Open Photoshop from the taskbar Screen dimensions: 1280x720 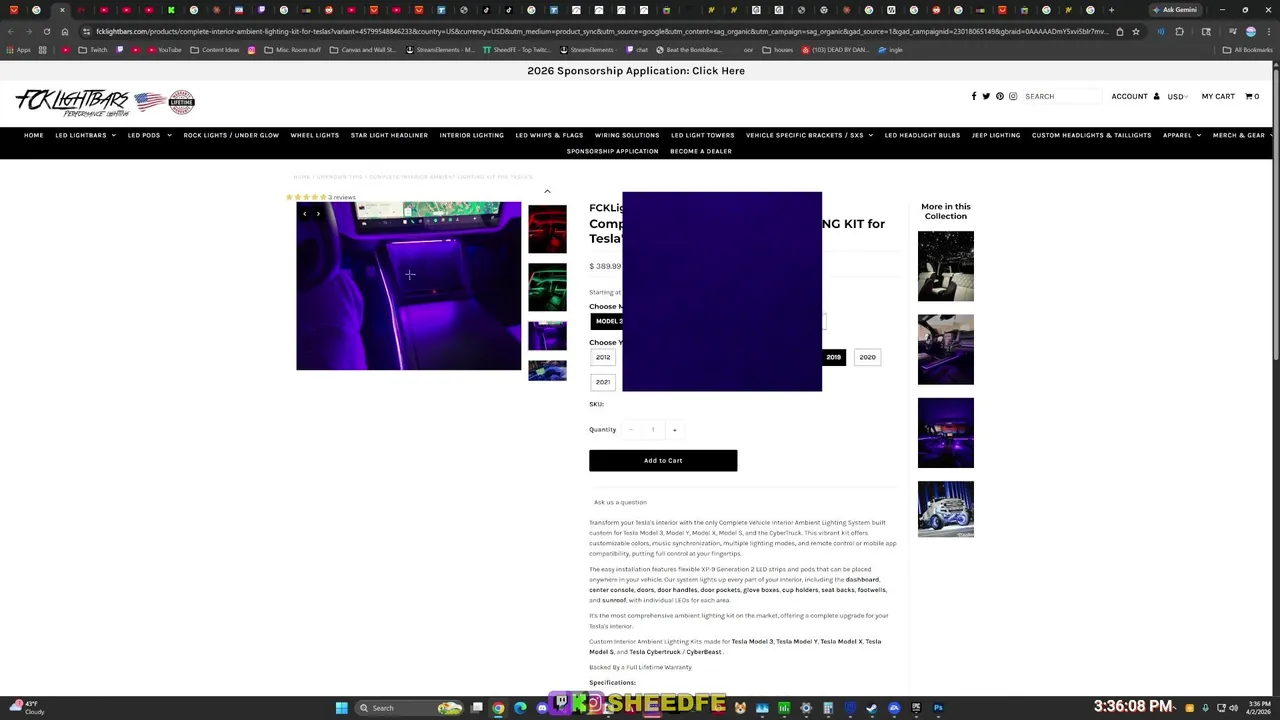click(938, 708)
